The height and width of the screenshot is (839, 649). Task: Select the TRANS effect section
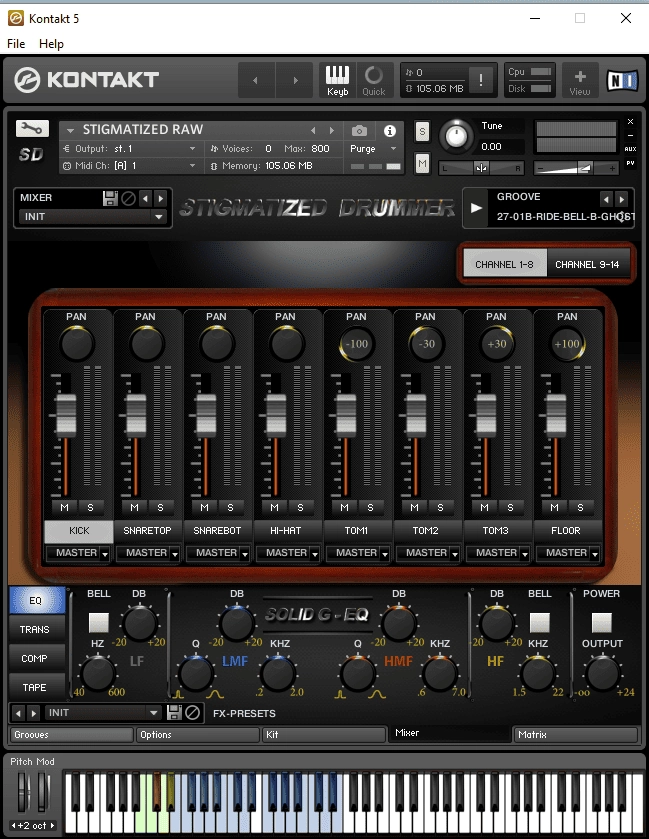pyautogui.click(x=35, y=629)
